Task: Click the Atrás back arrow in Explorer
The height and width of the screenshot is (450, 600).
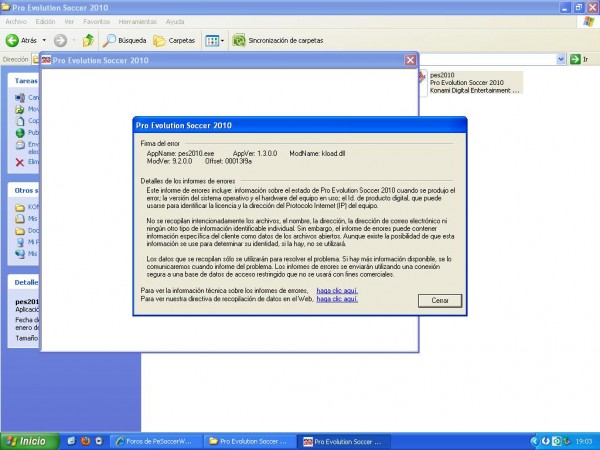Action: click(x=21, y=40)
